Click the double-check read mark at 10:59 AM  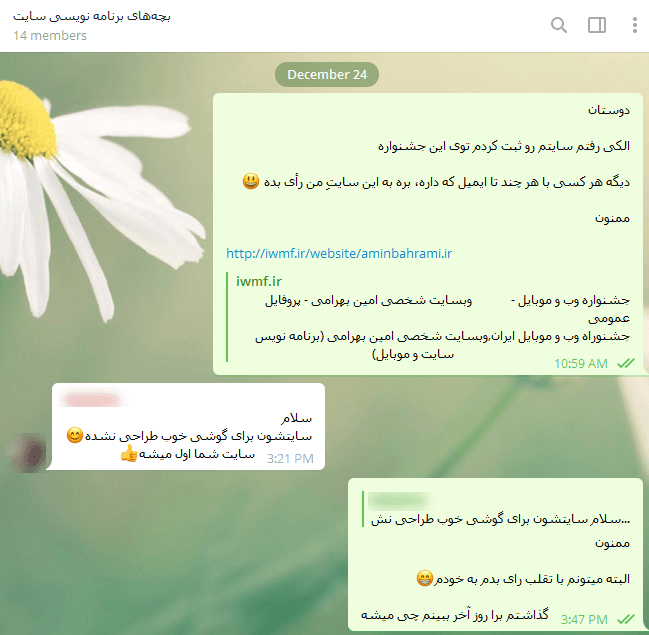pyautogui.click(x=625, y=363)
